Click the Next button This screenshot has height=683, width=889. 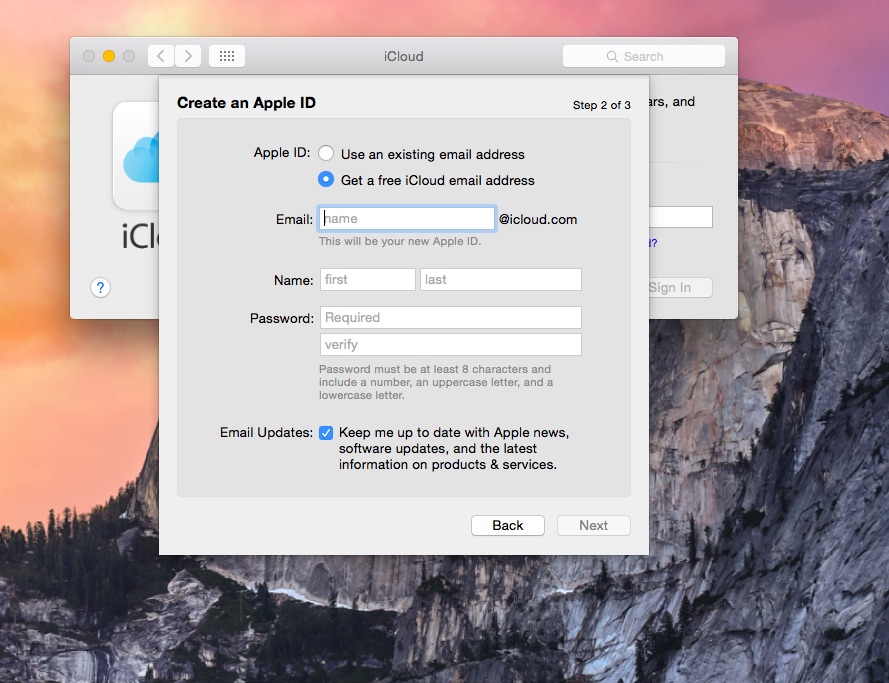click(594, 525)
